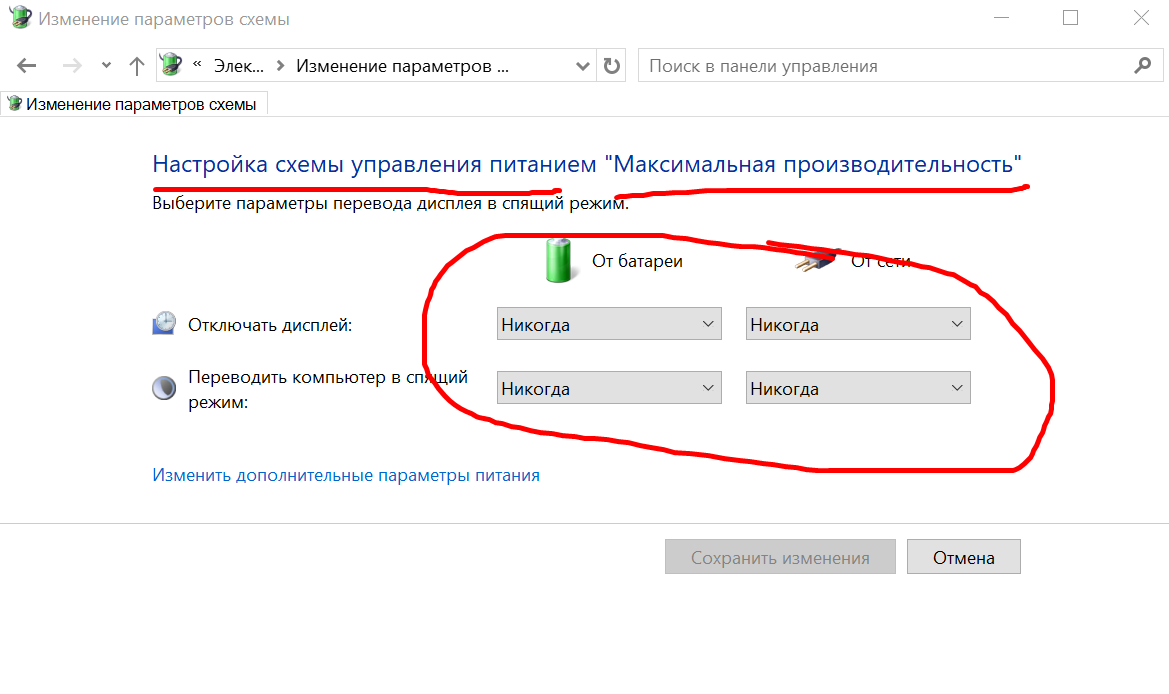
Task: Click the up arrow to parent folder
Action: [x=136, y=65]
